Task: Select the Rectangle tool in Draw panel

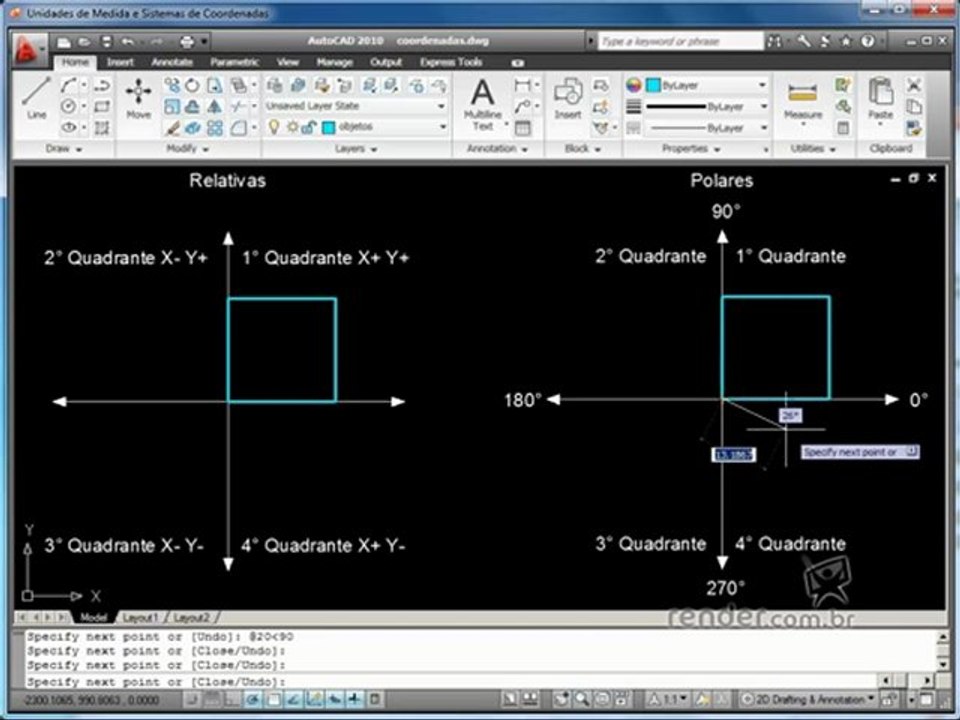Action: (102, 106)
